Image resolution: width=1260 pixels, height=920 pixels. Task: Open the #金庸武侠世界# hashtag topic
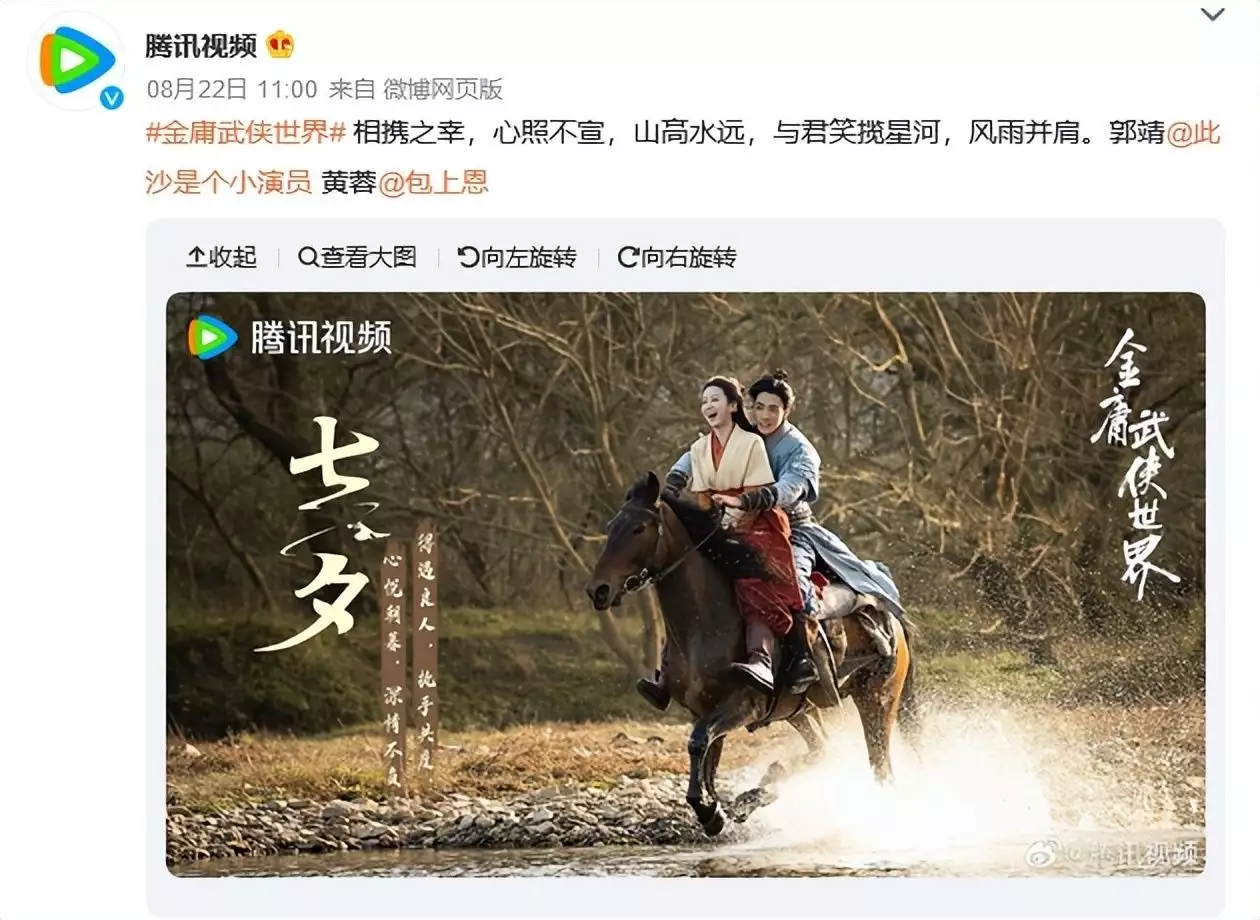(x=246, y=133)
